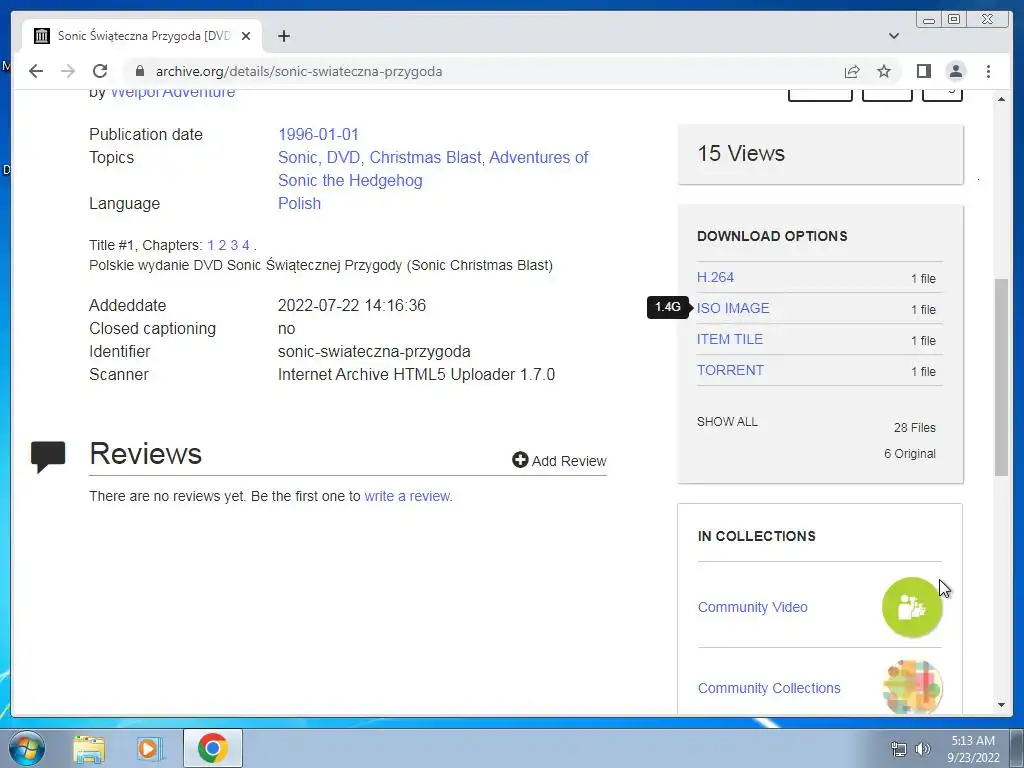This screenshot has height=768, width=1024.
Task: Click the 28 Files count text
Action: click(x=914, y=428)
